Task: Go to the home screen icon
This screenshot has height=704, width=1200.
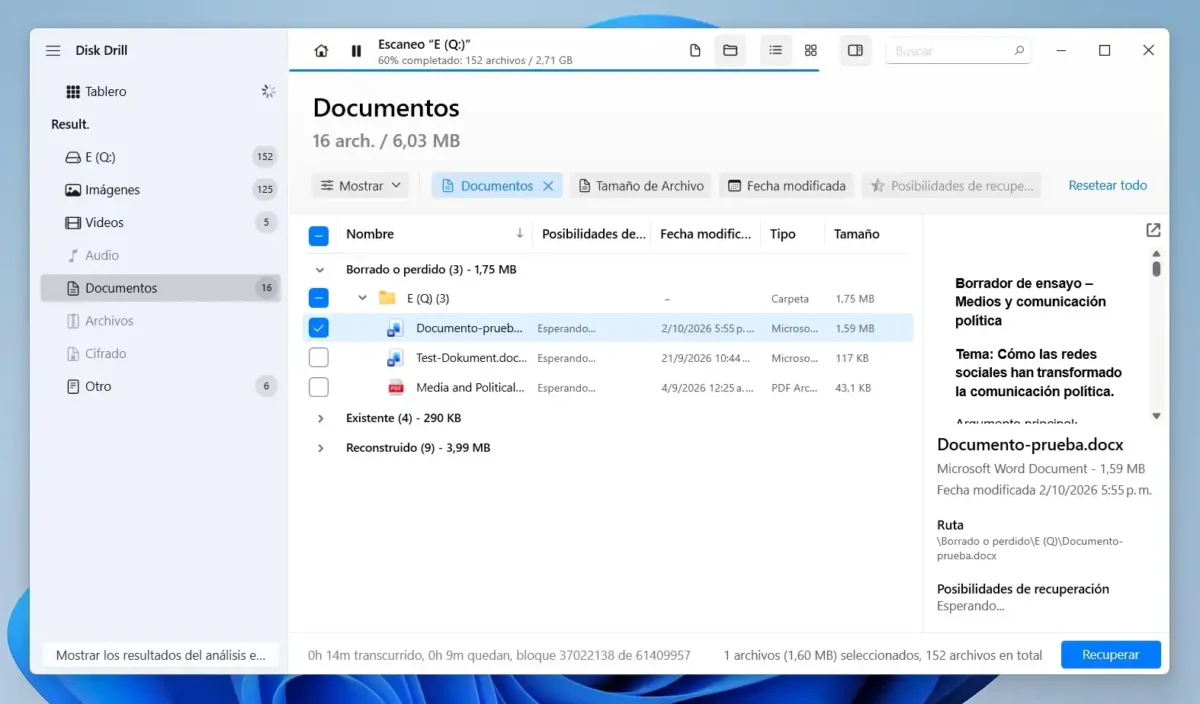Action: 321,51
